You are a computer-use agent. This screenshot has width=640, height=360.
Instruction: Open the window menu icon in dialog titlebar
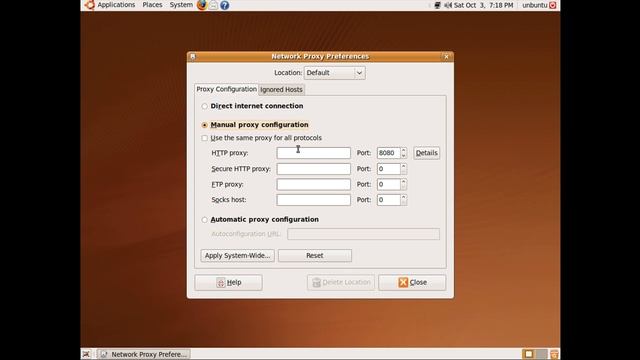pos(193,56)
